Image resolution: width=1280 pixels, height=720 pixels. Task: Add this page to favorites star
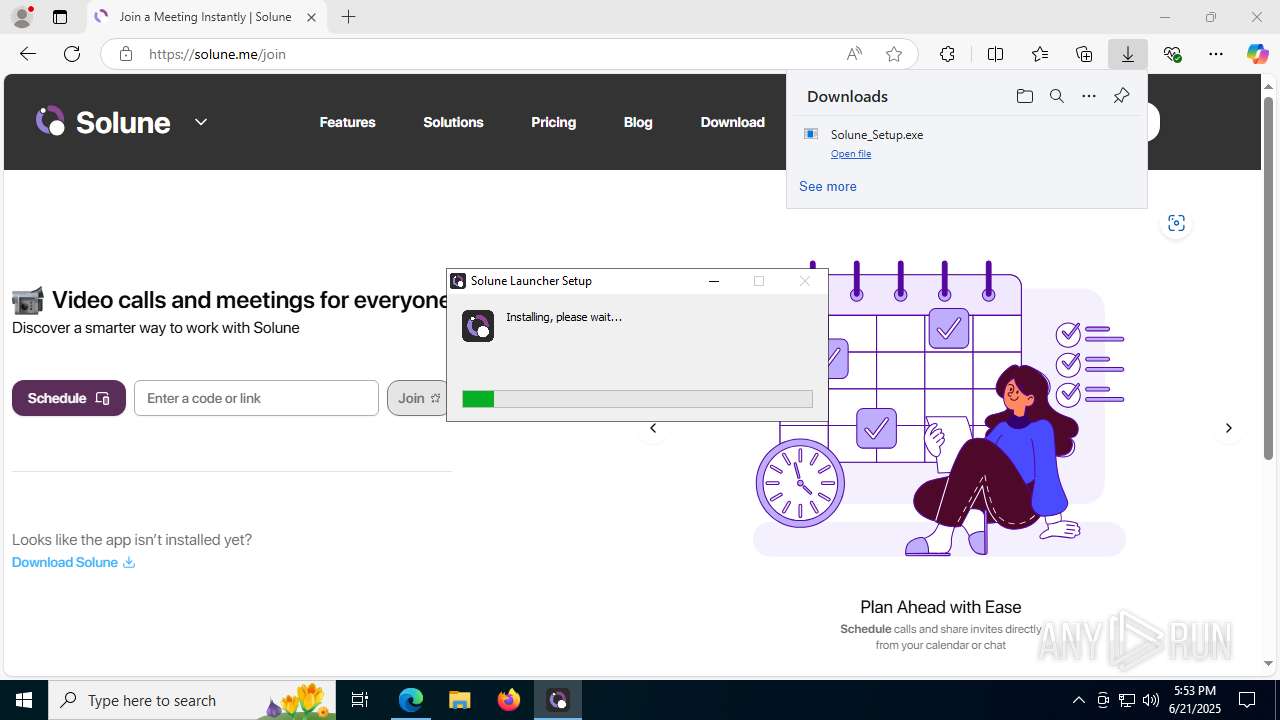tap(894, 54)
